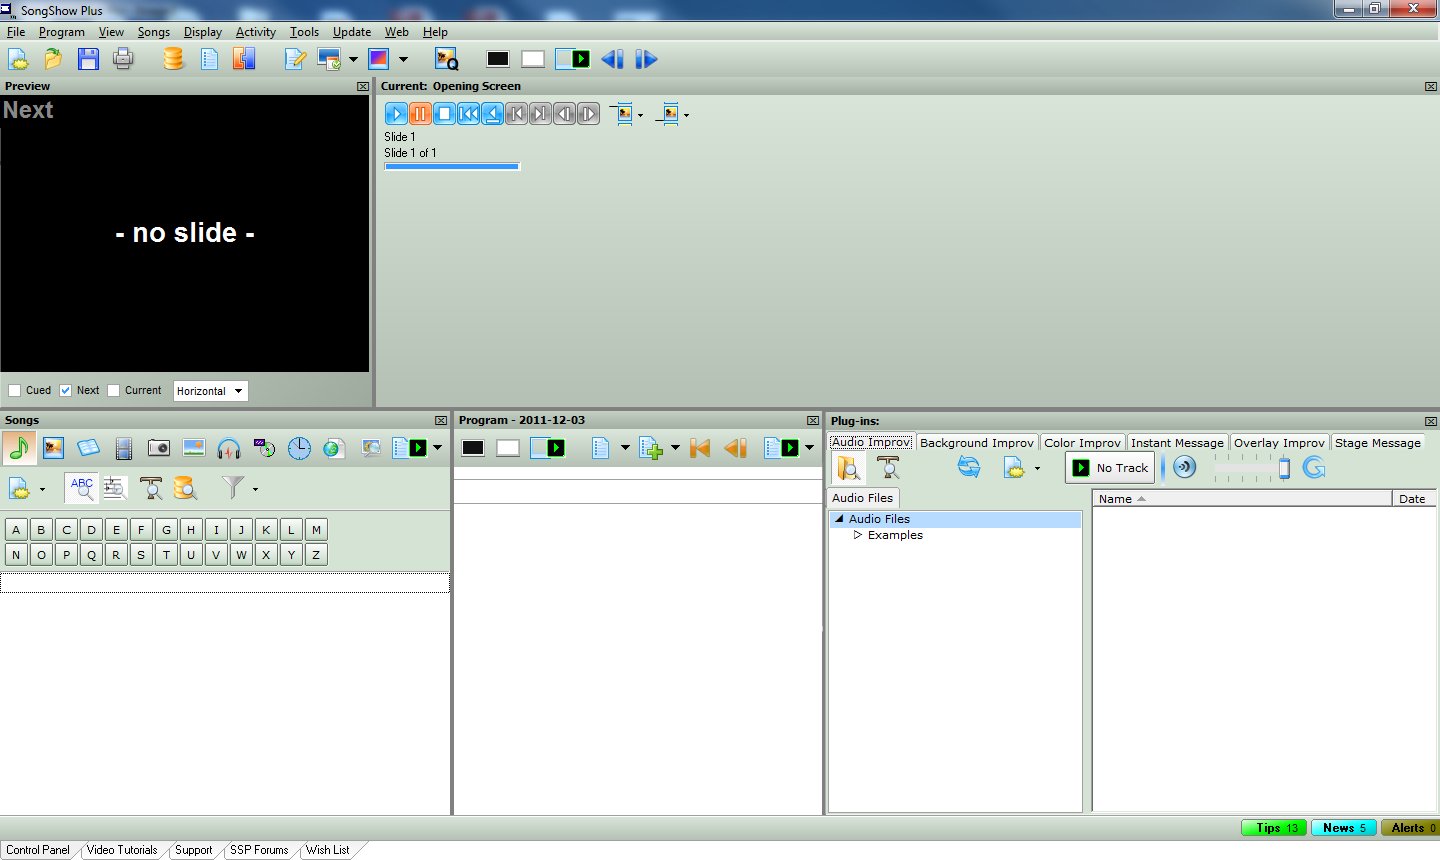
Task: Select the audio headphones media icon
Action: (x=229, y=448)
